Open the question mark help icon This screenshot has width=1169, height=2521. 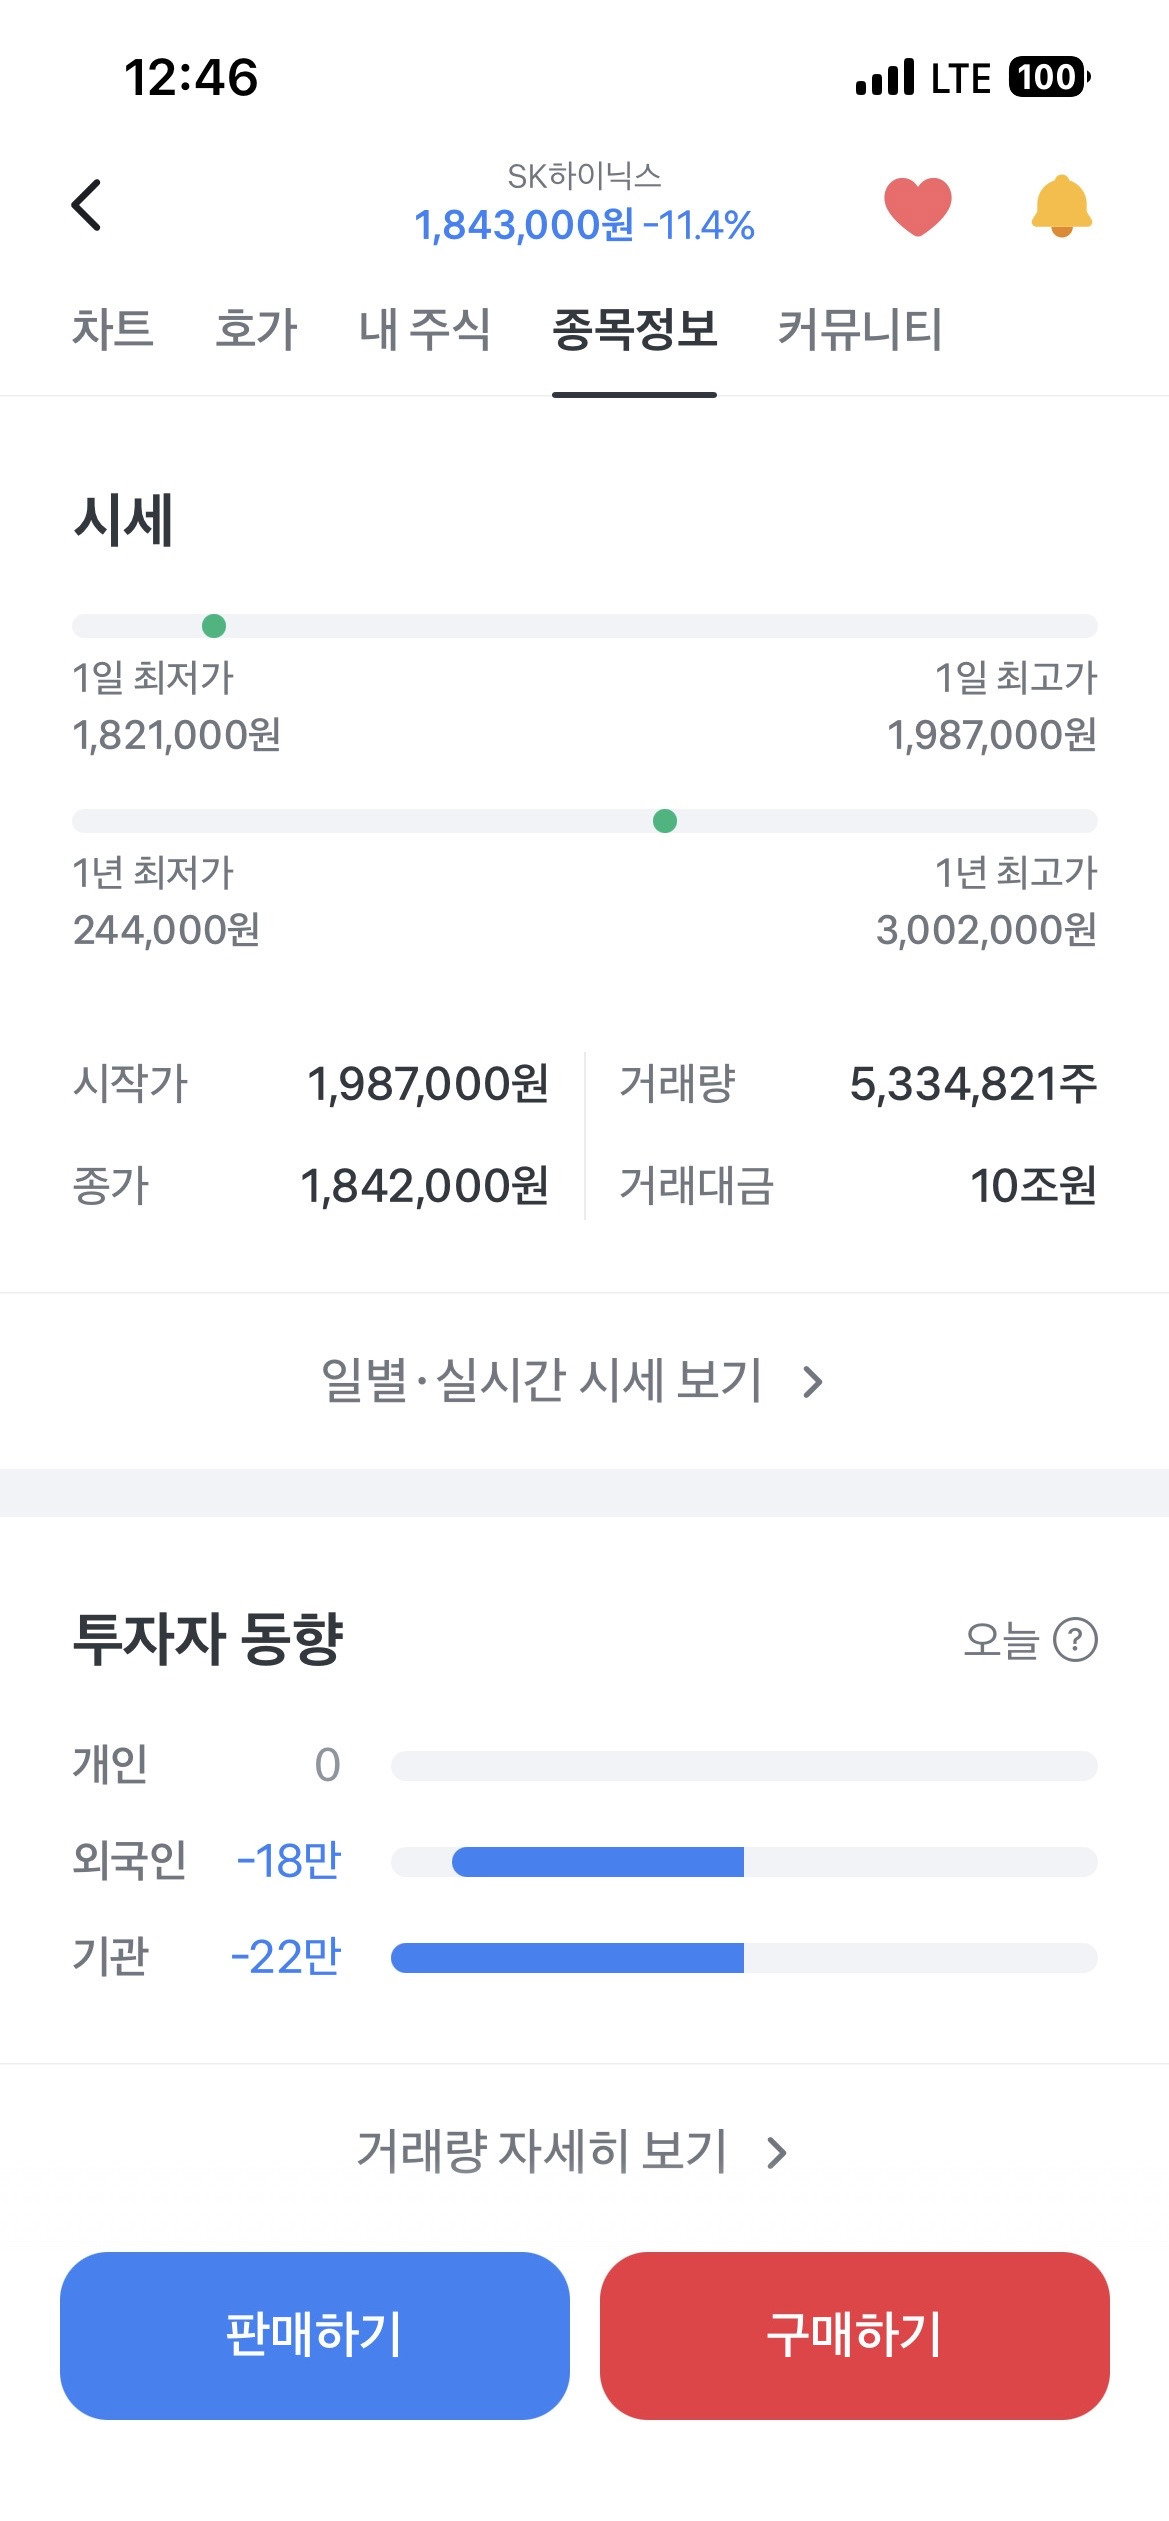(x=1076, y=1640)
